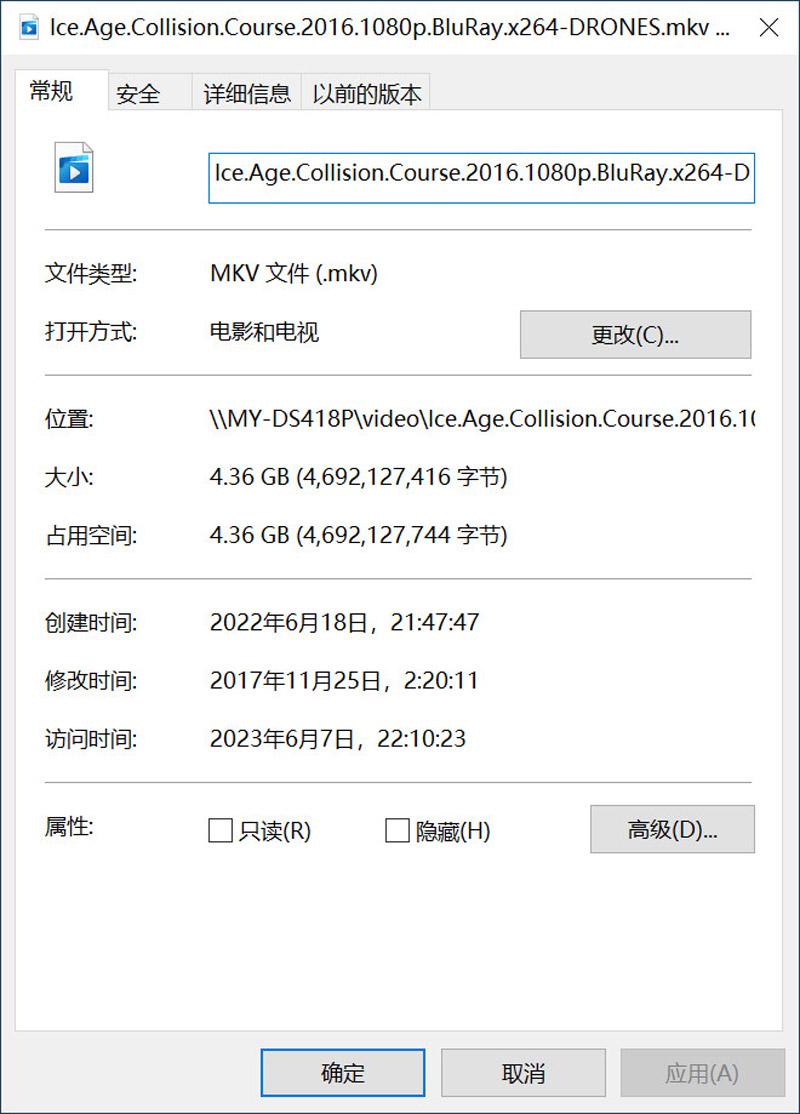Click accessed time 2023年6月7日, 22:10:23
The width and height of the screenshot is (800, 1114).
pos(337,739)
